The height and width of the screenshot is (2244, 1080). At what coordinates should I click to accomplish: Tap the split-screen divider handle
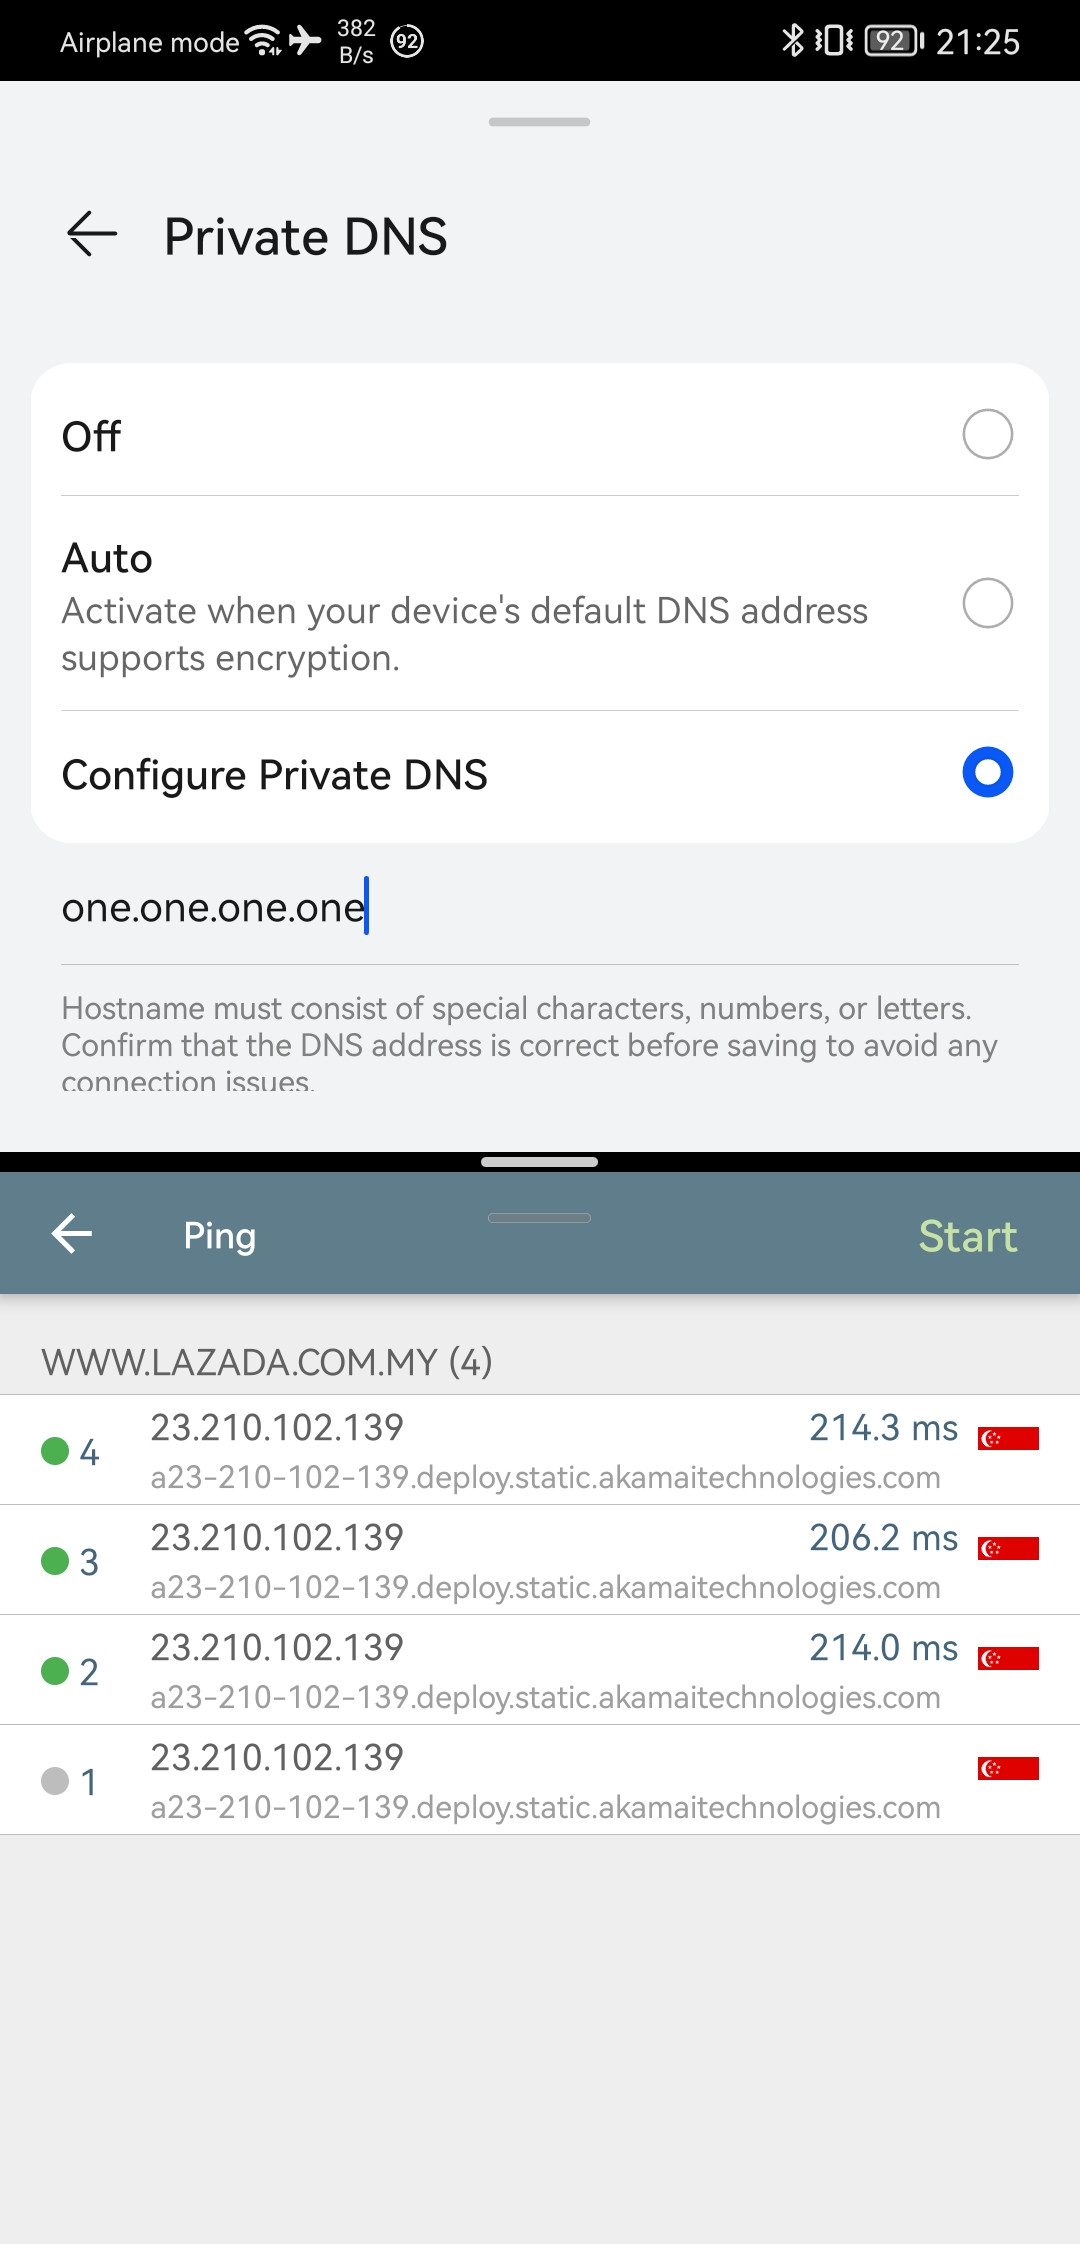pos(540,1162)
